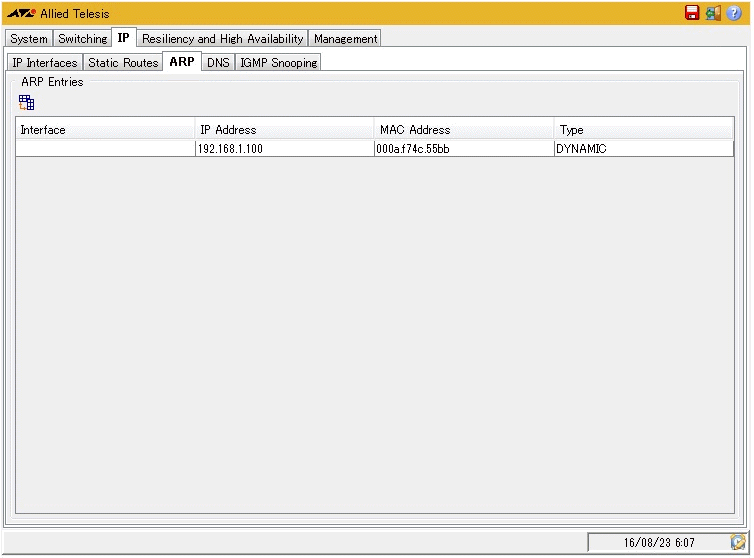
Task: Sort by Type column header
Action: pyautogui.click(x=644, y=129)
